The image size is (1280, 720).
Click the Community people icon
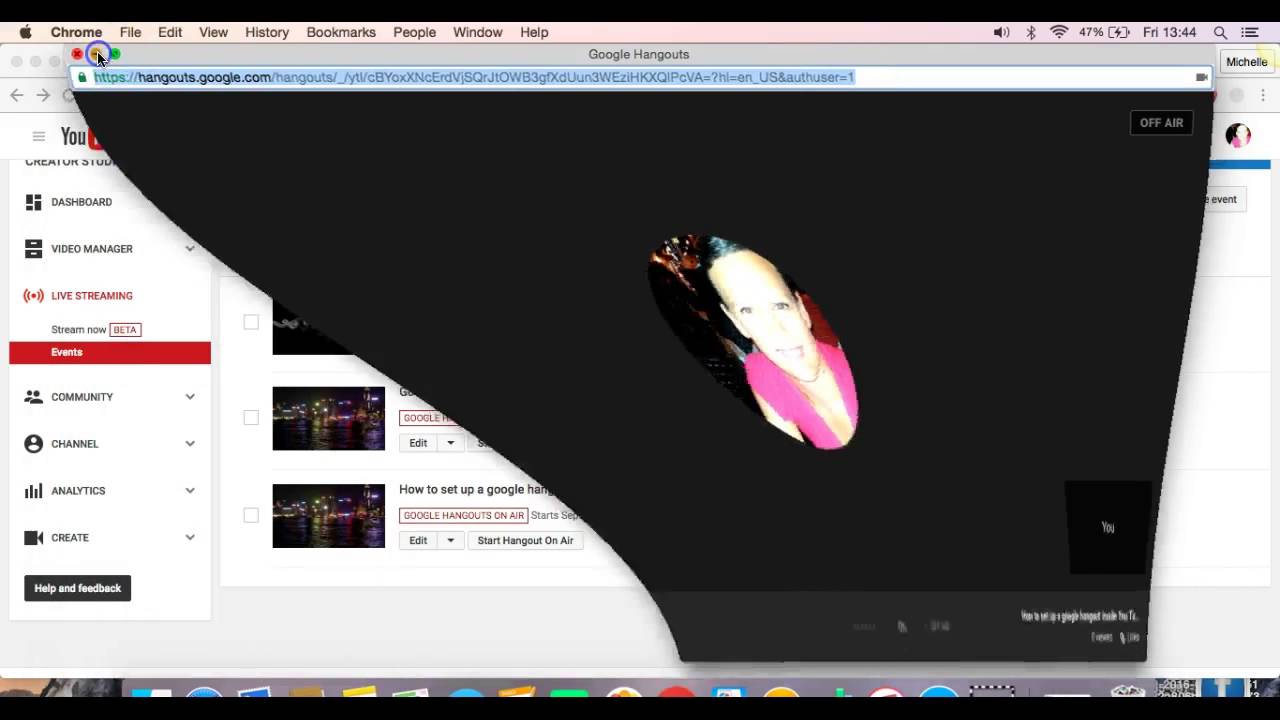click(x=33, y=397)
